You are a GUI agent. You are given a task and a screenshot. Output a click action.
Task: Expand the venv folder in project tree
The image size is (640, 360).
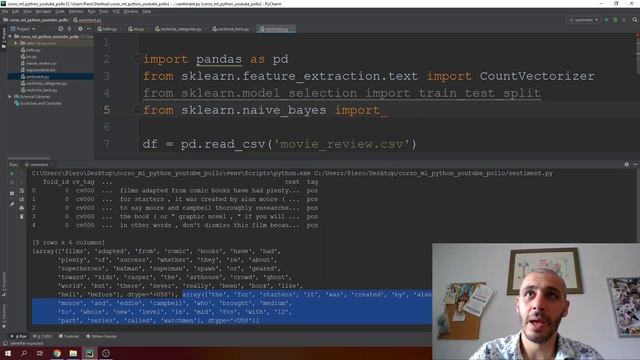pyautogui.click(x=16, y=43)
